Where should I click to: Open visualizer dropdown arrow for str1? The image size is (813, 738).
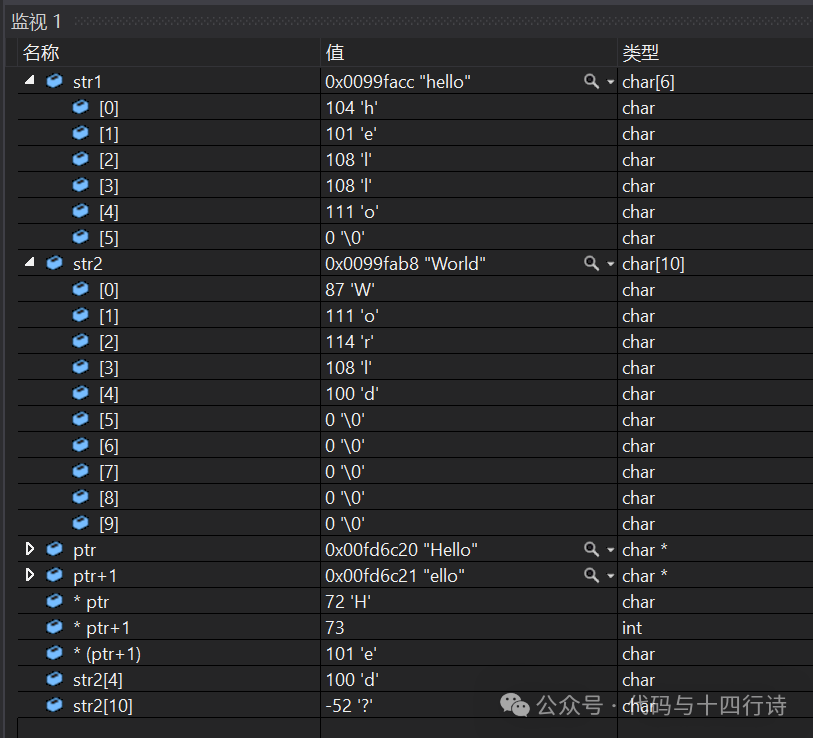[x=610, y=82]
